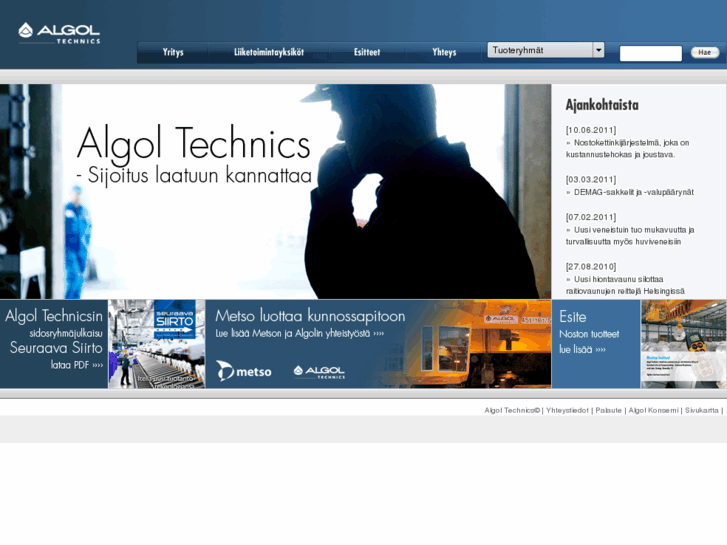Open the Esitteet menu

367,52
